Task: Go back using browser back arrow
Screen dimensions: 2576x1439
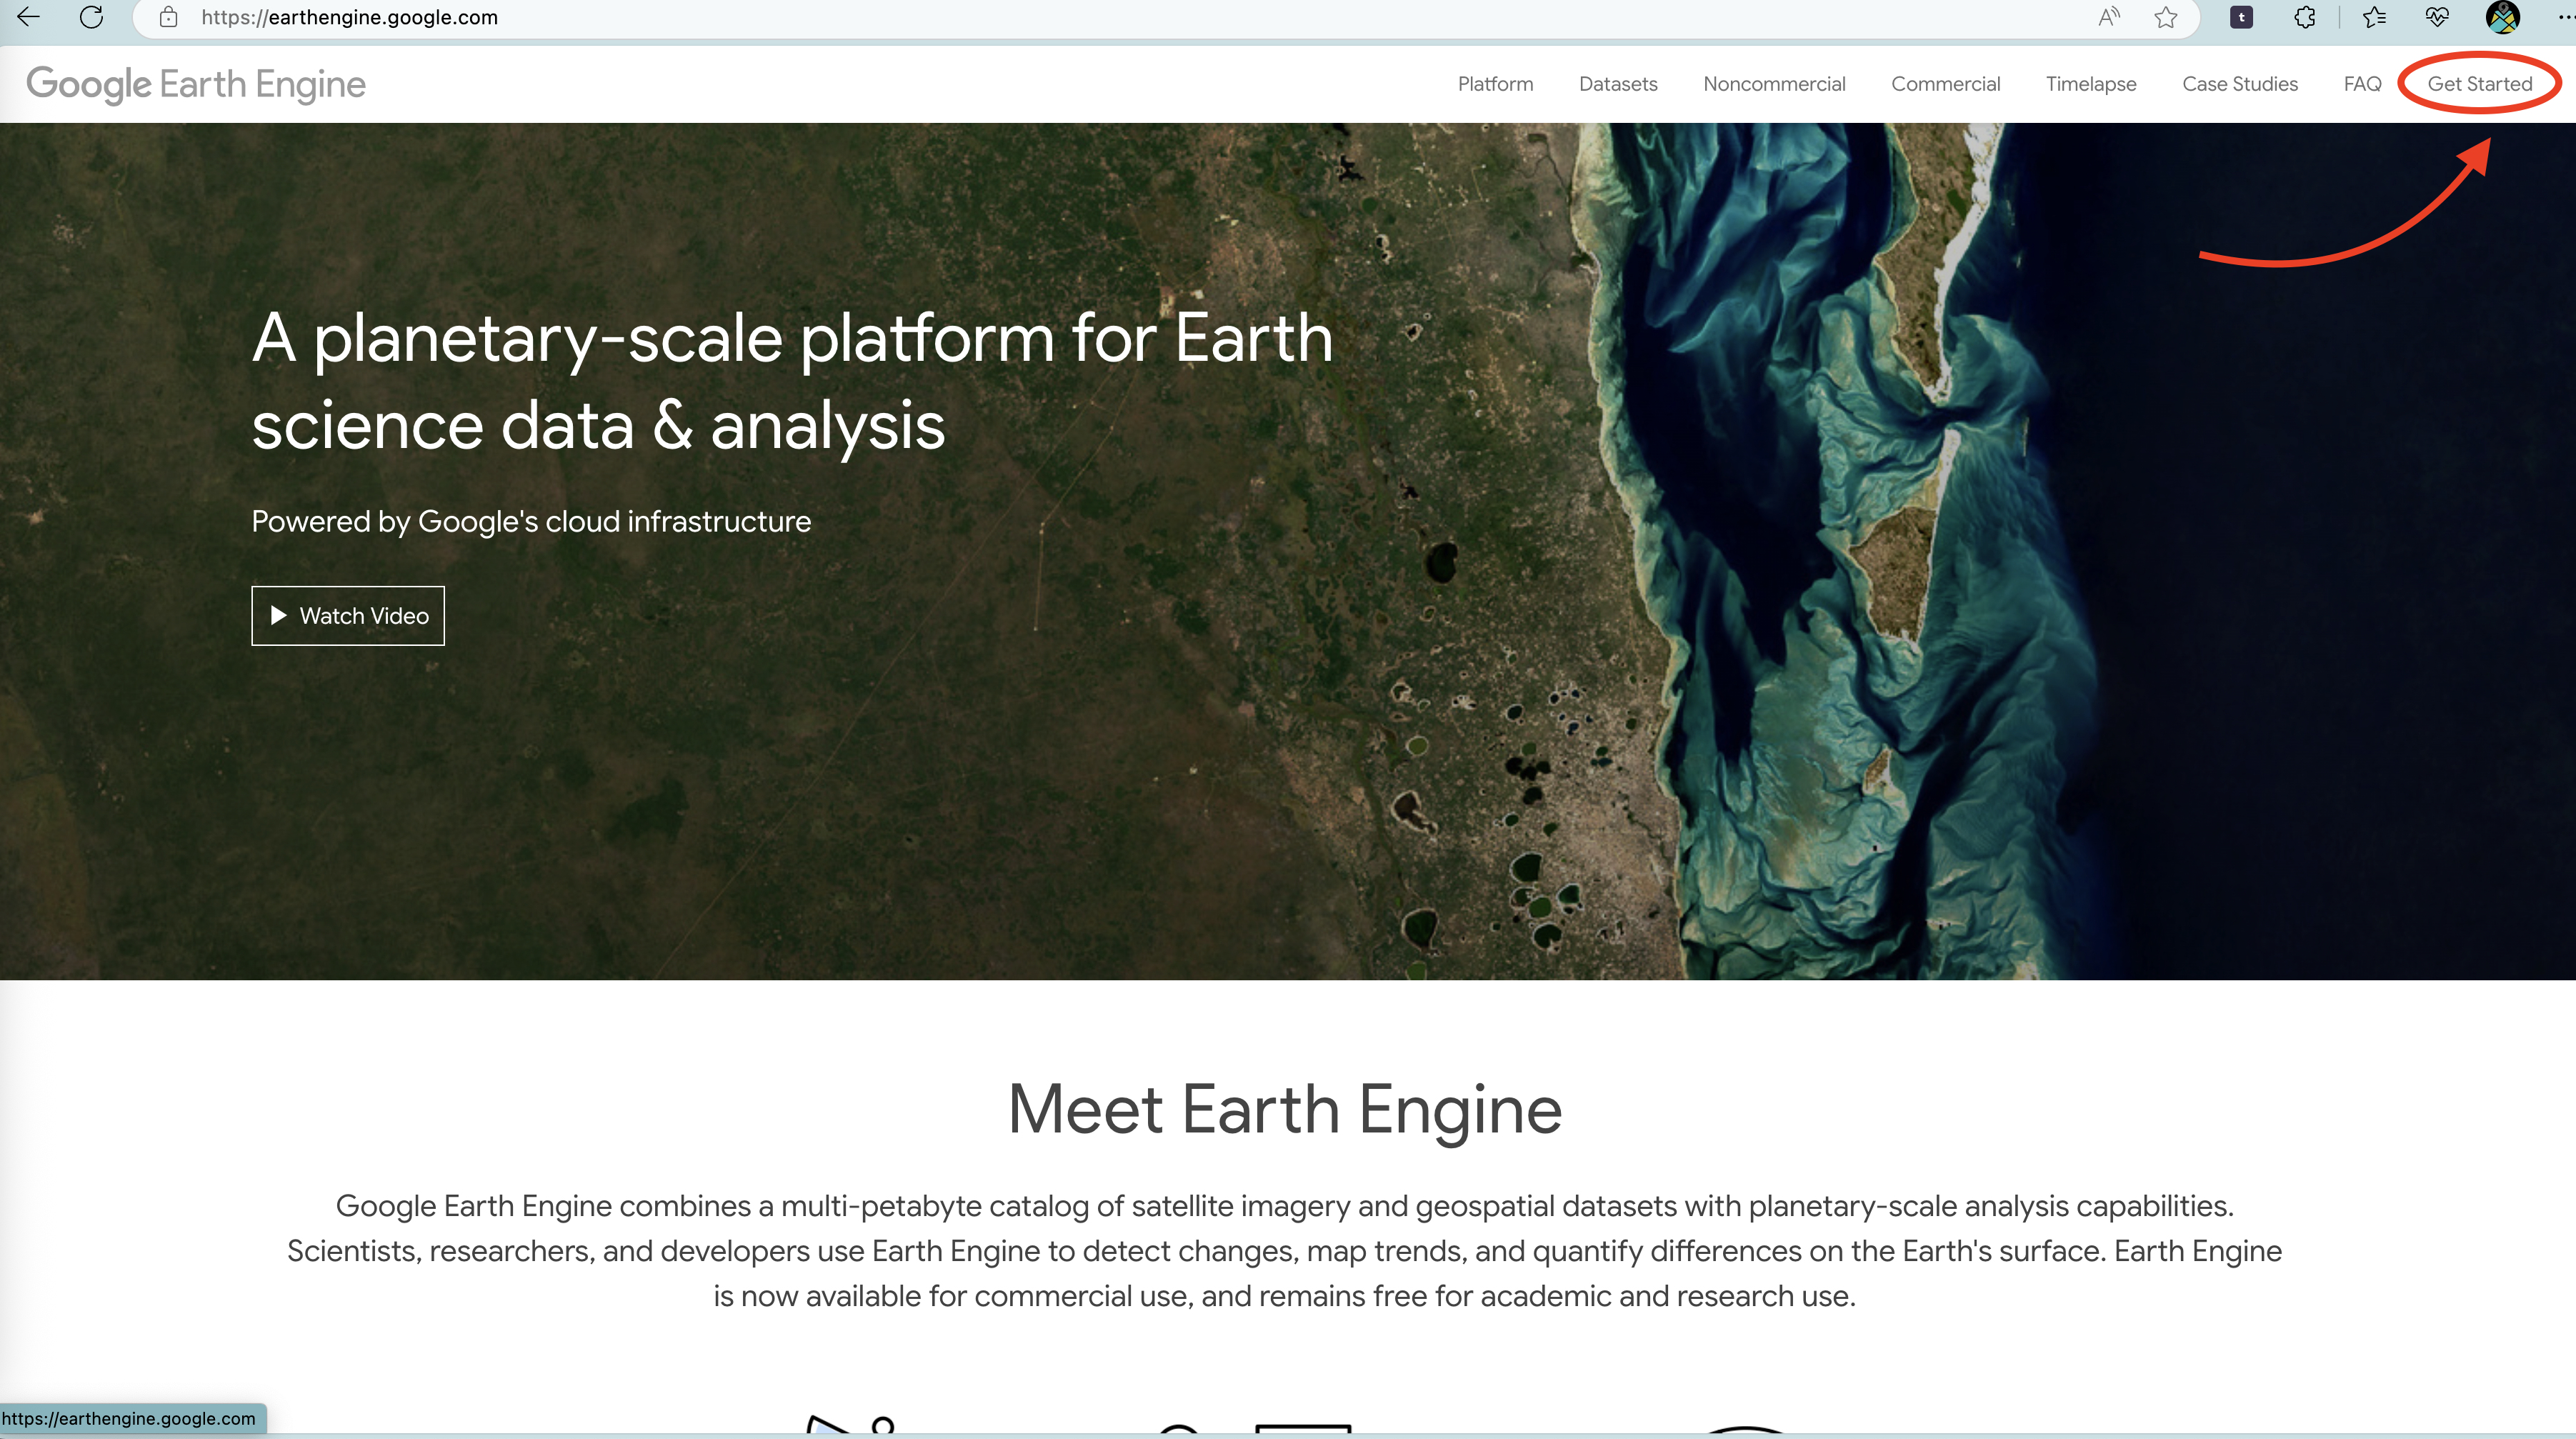Action: (x=29, y=17)
